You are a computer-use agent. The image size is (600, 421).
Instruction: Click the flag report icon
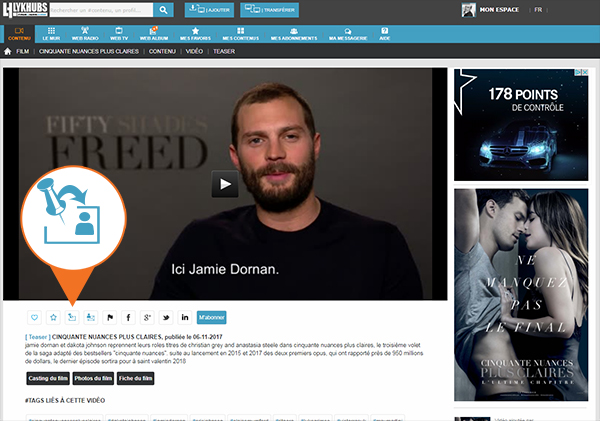(x=109, y=317)
